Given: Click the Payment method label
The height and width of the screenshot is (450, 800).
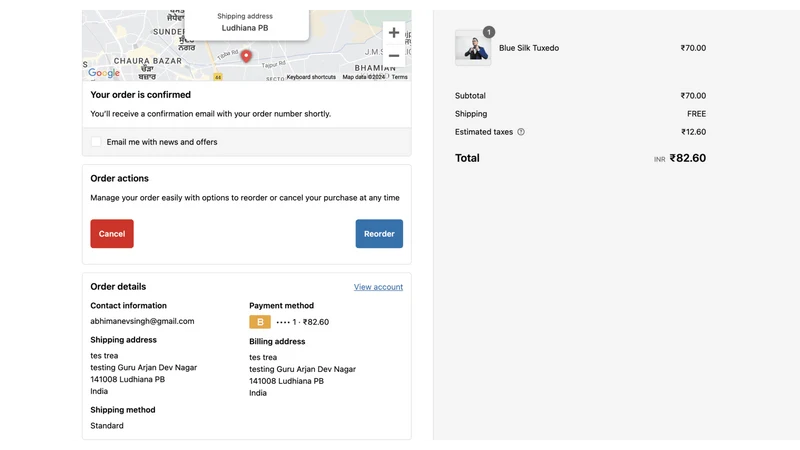Looking at the screenshot, I should click(x=281, y=306).
